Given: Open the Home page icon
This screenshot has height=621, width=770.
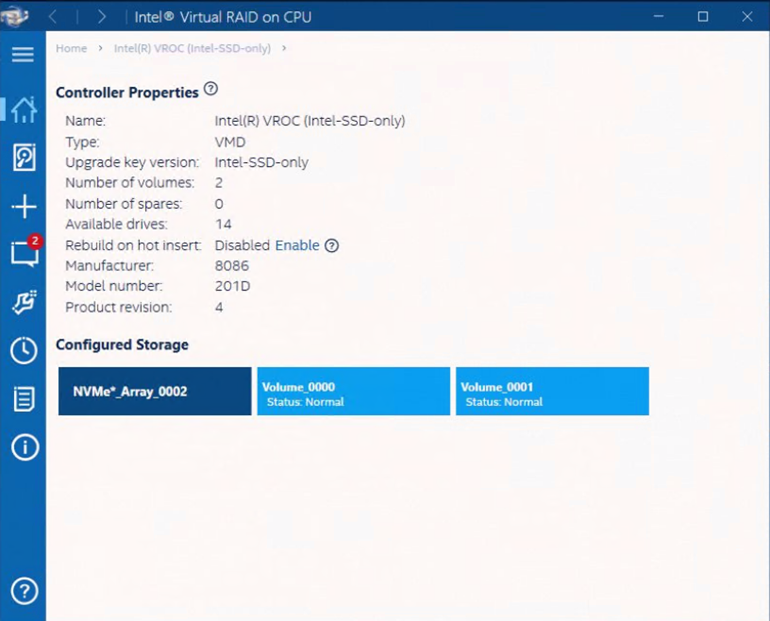Looking at the screenshot, I should pos(23,108).
